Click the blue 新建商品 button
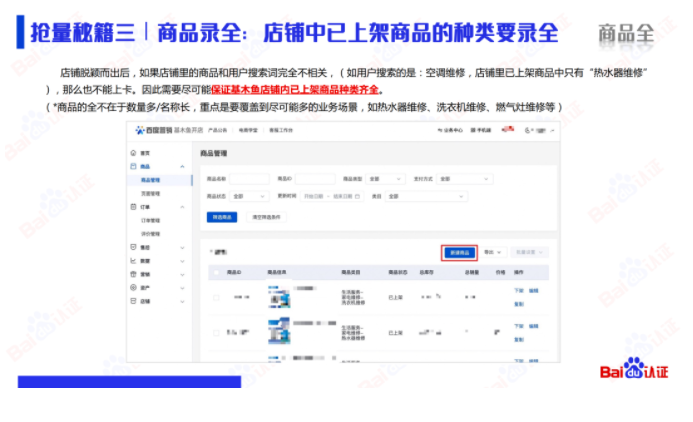The height and width of the screenshot is (422, 693). coord(460,253)
